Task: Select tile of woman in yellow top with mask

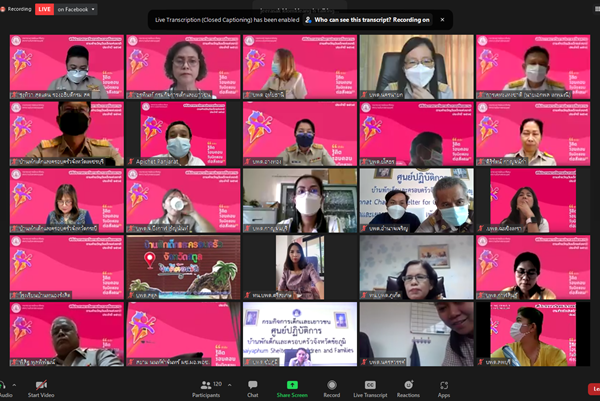Action: tap(533, 334)
